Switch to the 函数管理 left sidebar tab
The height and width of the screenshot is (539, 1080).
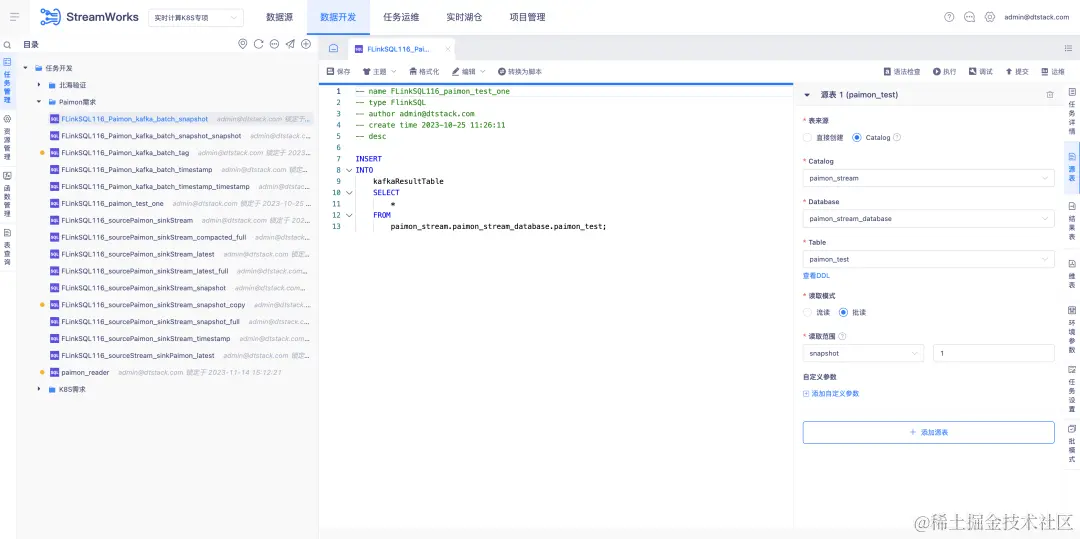[8, 195]
